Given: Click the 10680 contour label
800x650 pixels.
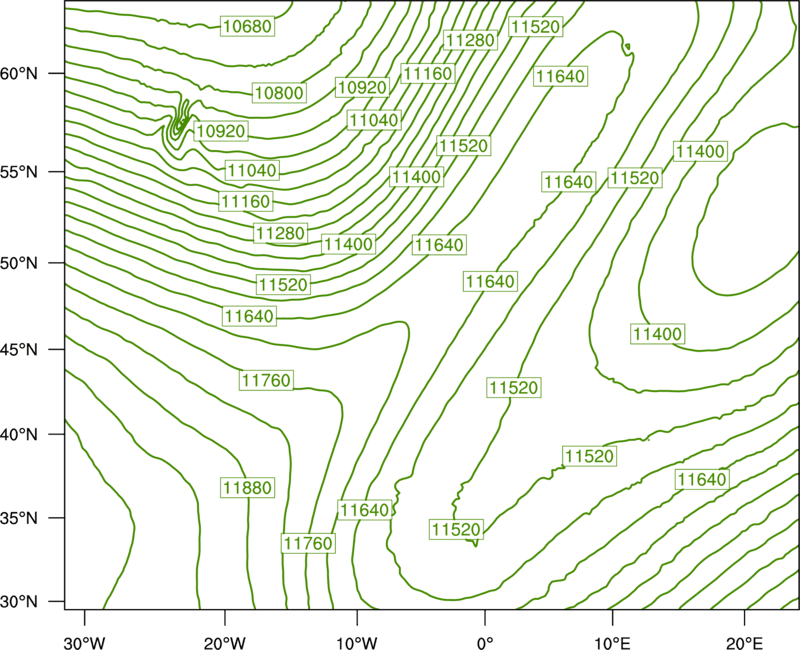Looking at the screenshot, I should (x=247, y=26).
